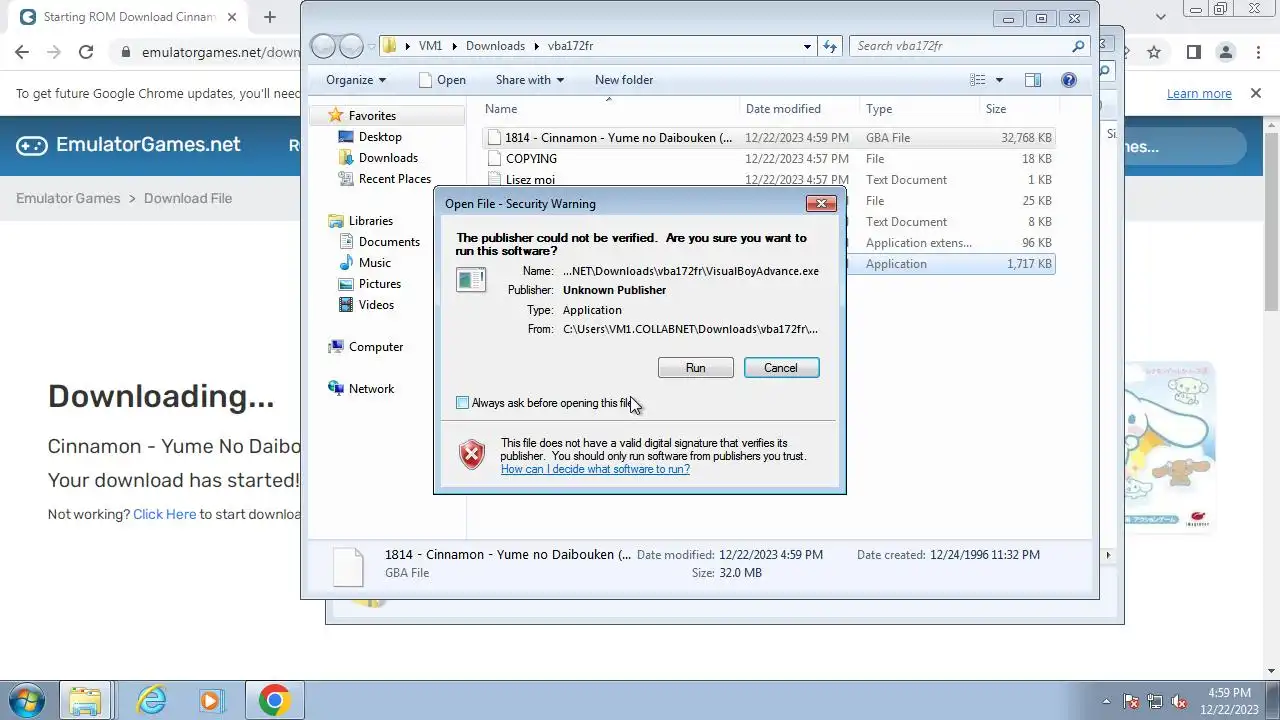Open Videos library in navigation pane

pyautogui.click(x=377, y=305)
